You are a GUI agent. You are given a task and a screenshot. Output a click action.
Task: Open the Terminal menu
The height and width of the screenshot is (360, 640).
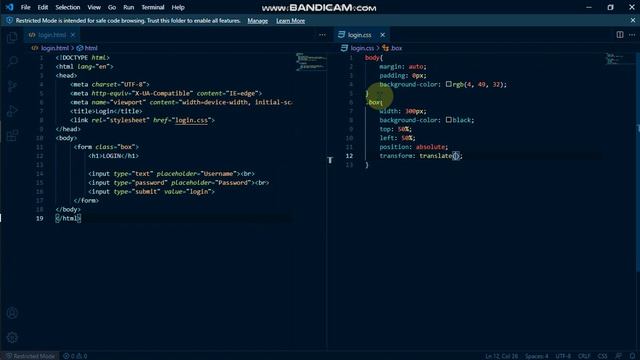[153, 7]
